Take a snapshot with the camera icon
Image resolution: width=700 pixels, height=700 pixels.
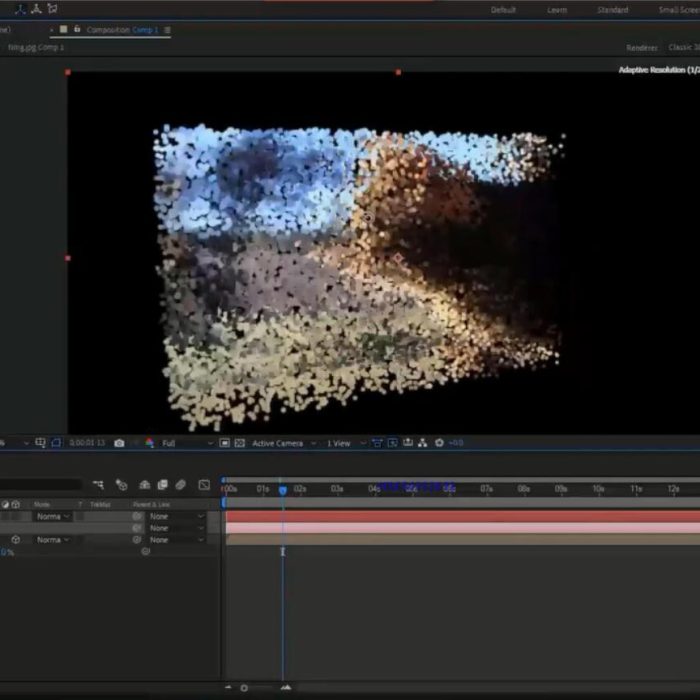point(119,443)
